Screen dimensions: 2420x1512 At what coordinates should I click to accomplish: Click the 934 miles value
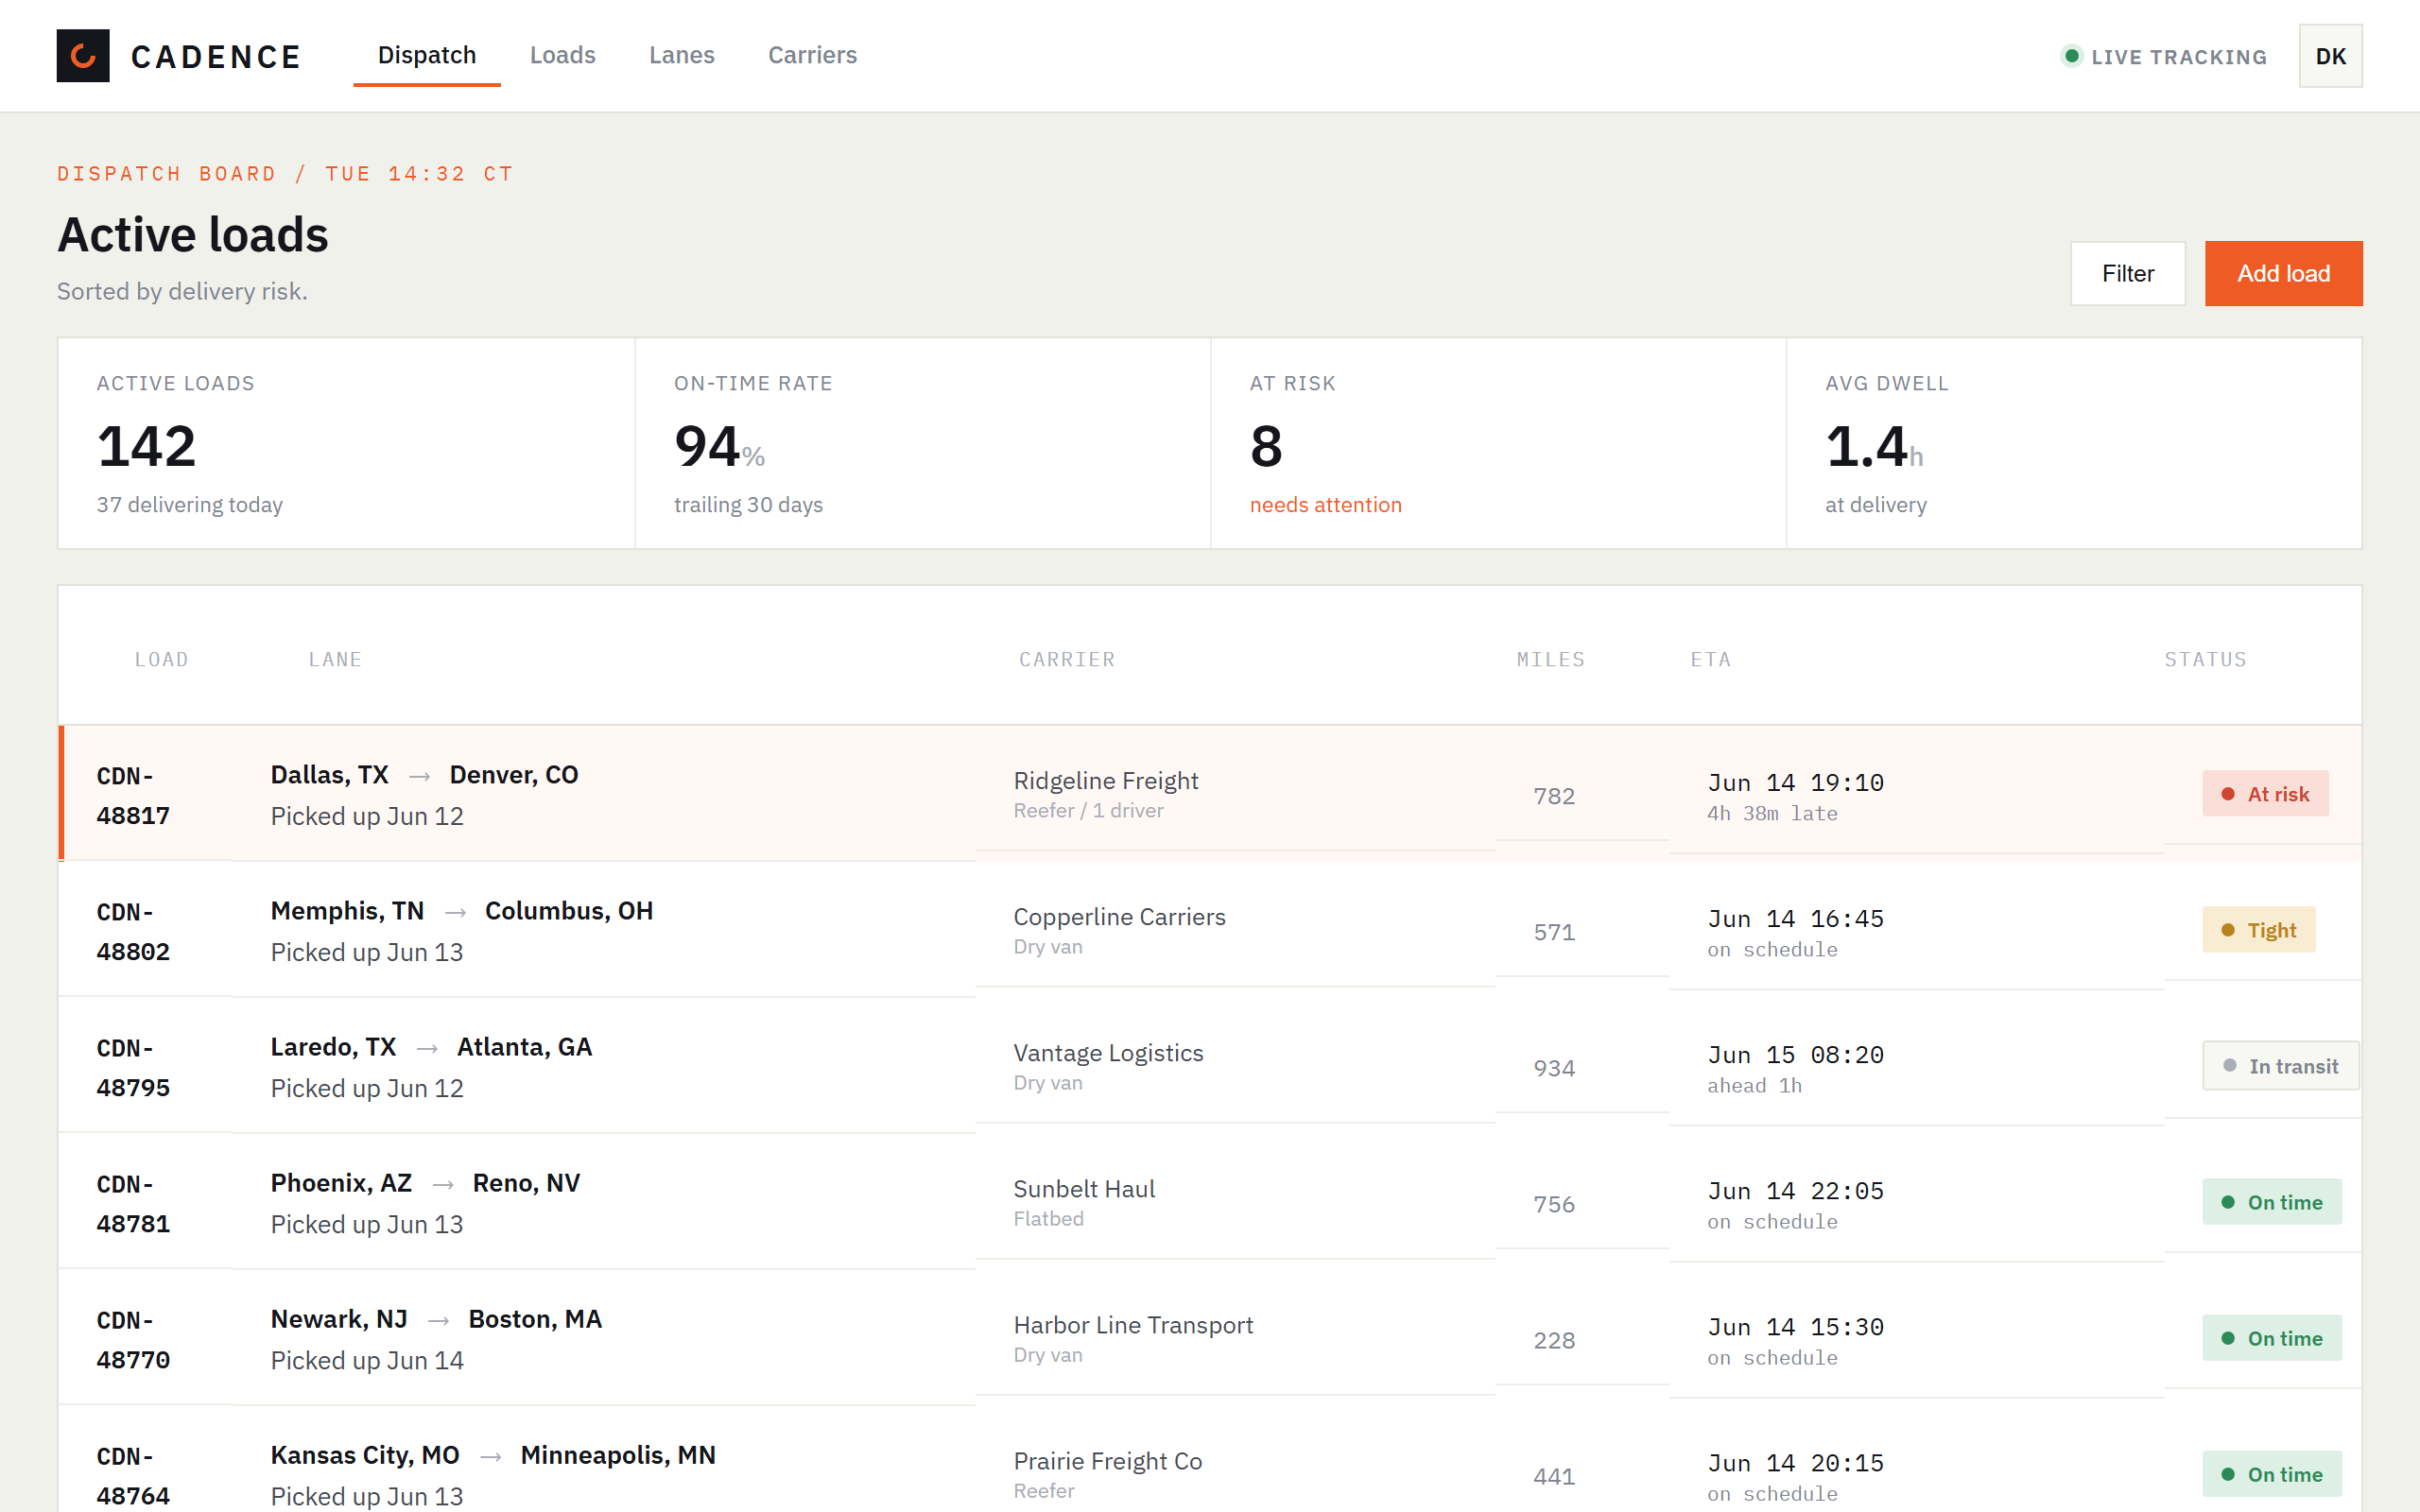click(x=1554, y=1068)
